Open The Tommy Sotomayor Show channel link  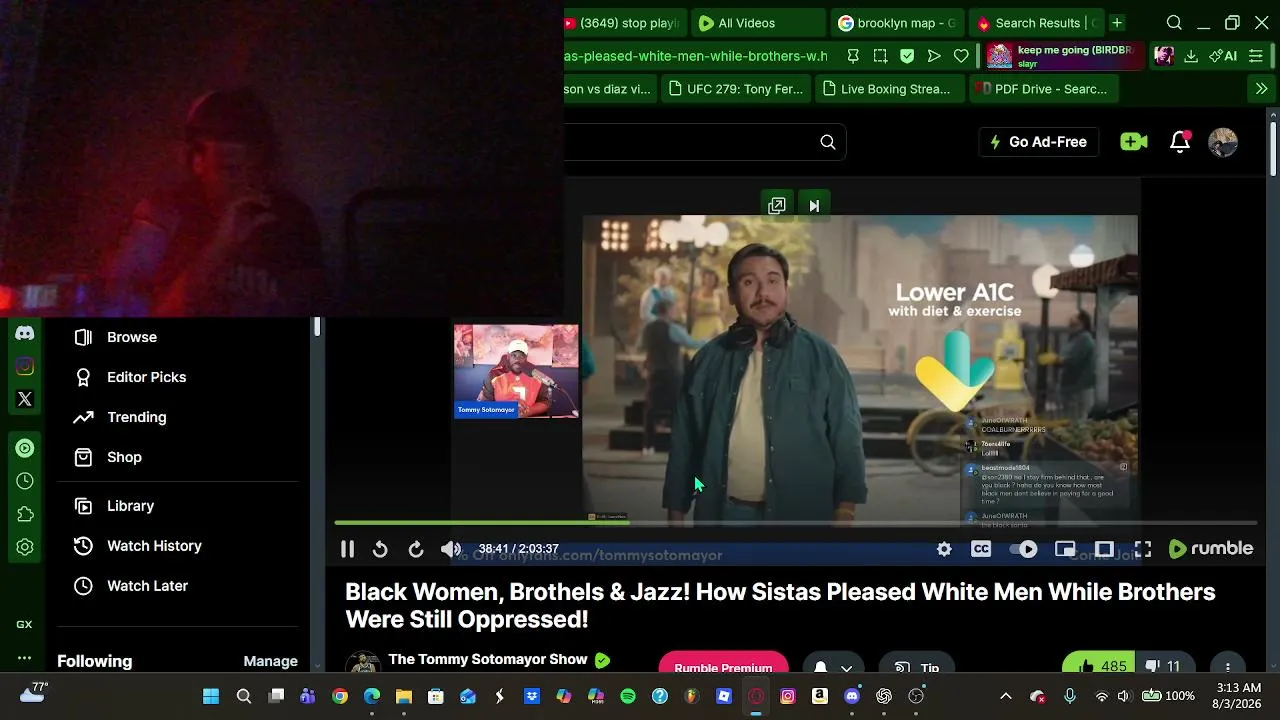pyautogui.click(x=487, y=659)
